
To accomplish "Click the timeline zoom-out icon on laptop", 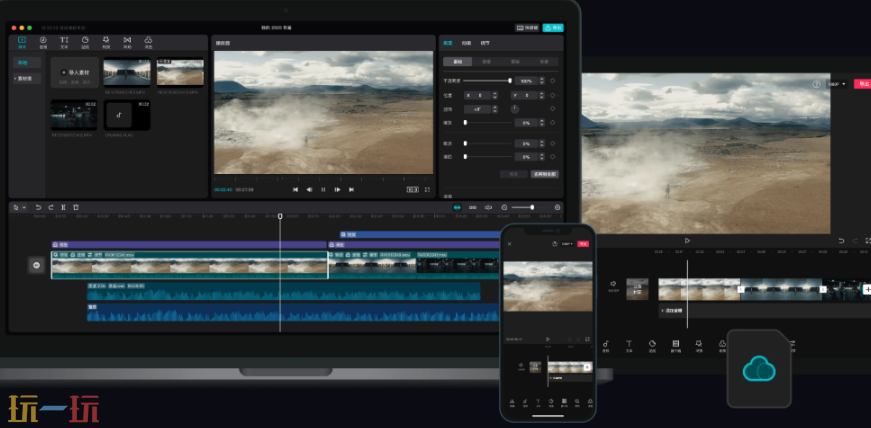I will [x=504, y=207].
